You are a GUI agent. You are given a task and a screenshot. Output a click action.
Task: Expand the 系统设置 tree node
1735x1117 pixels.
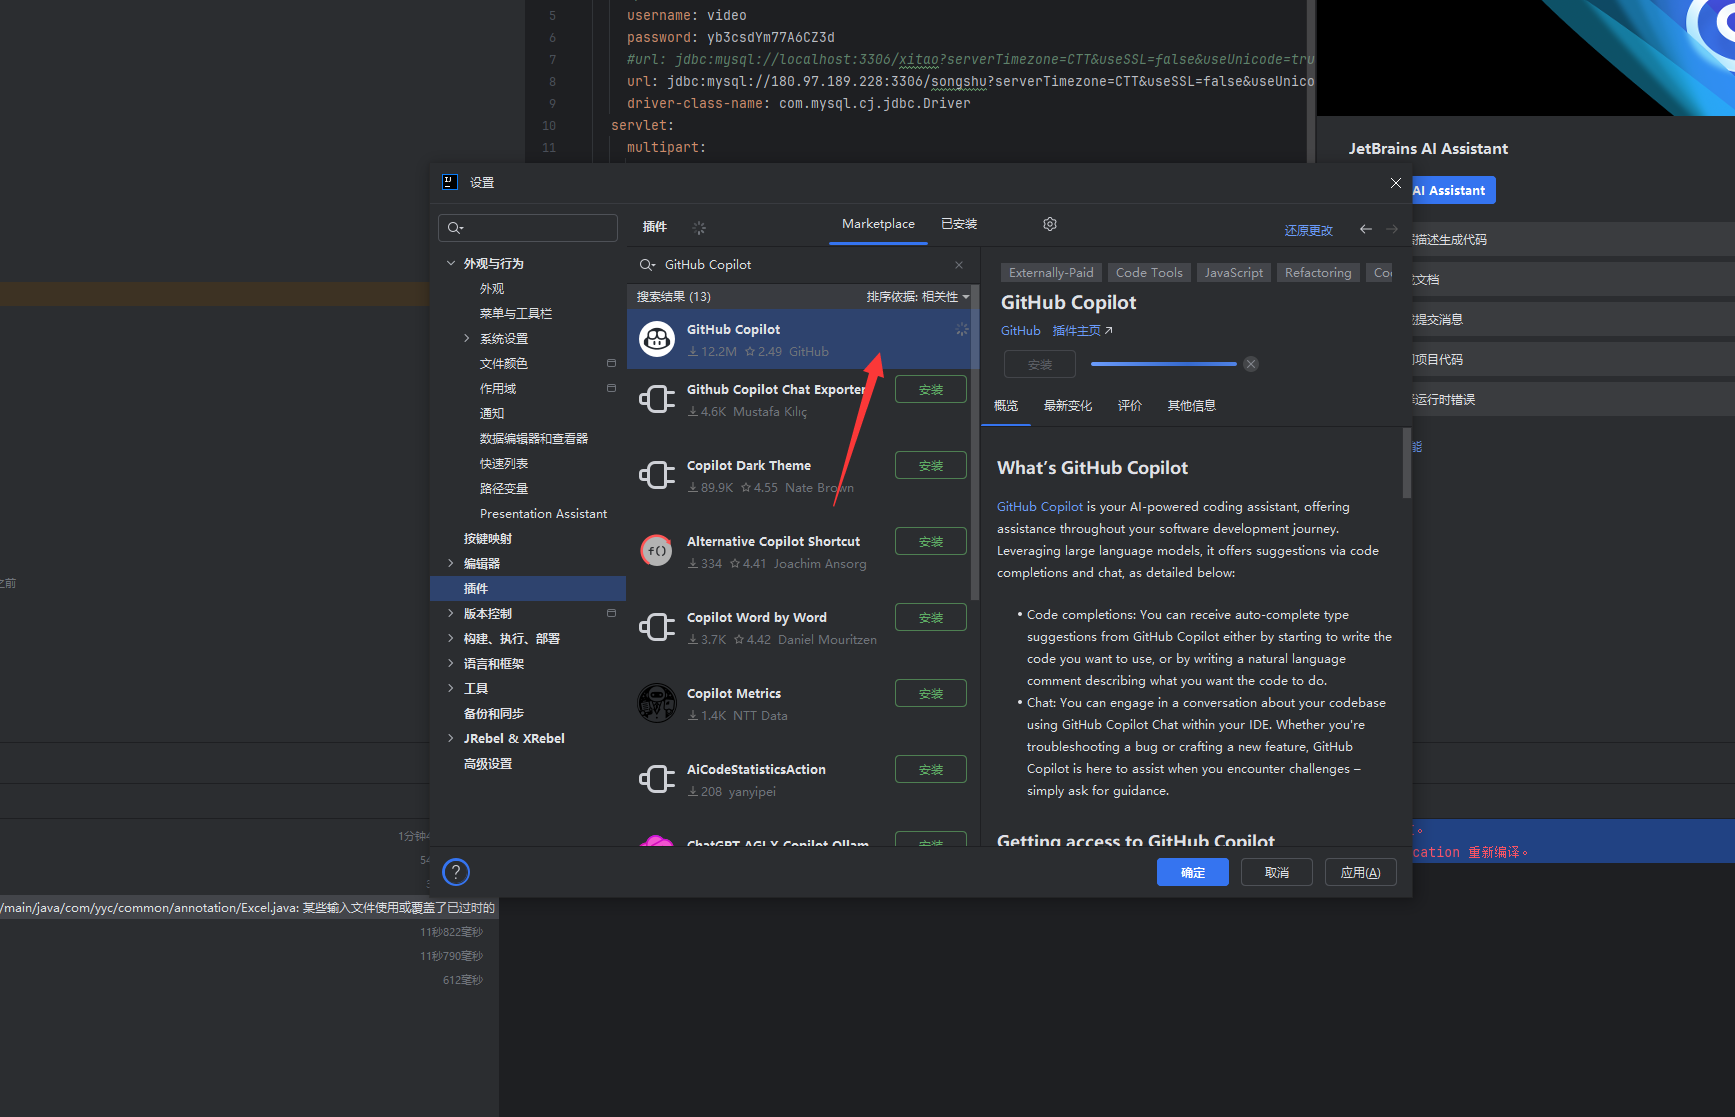tap(467, 338)
